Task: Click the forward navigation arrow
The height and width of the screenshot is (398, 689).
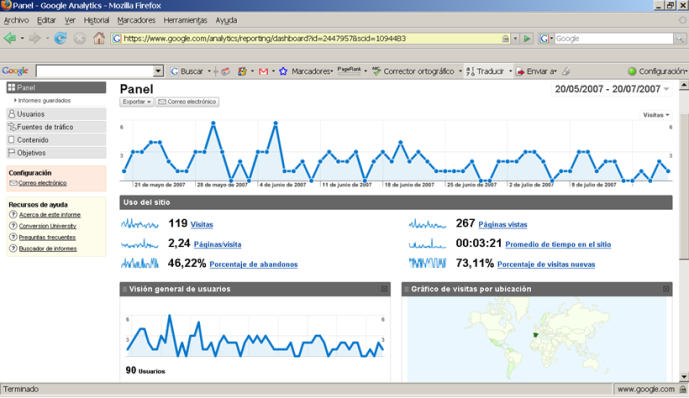Action: 34,38
